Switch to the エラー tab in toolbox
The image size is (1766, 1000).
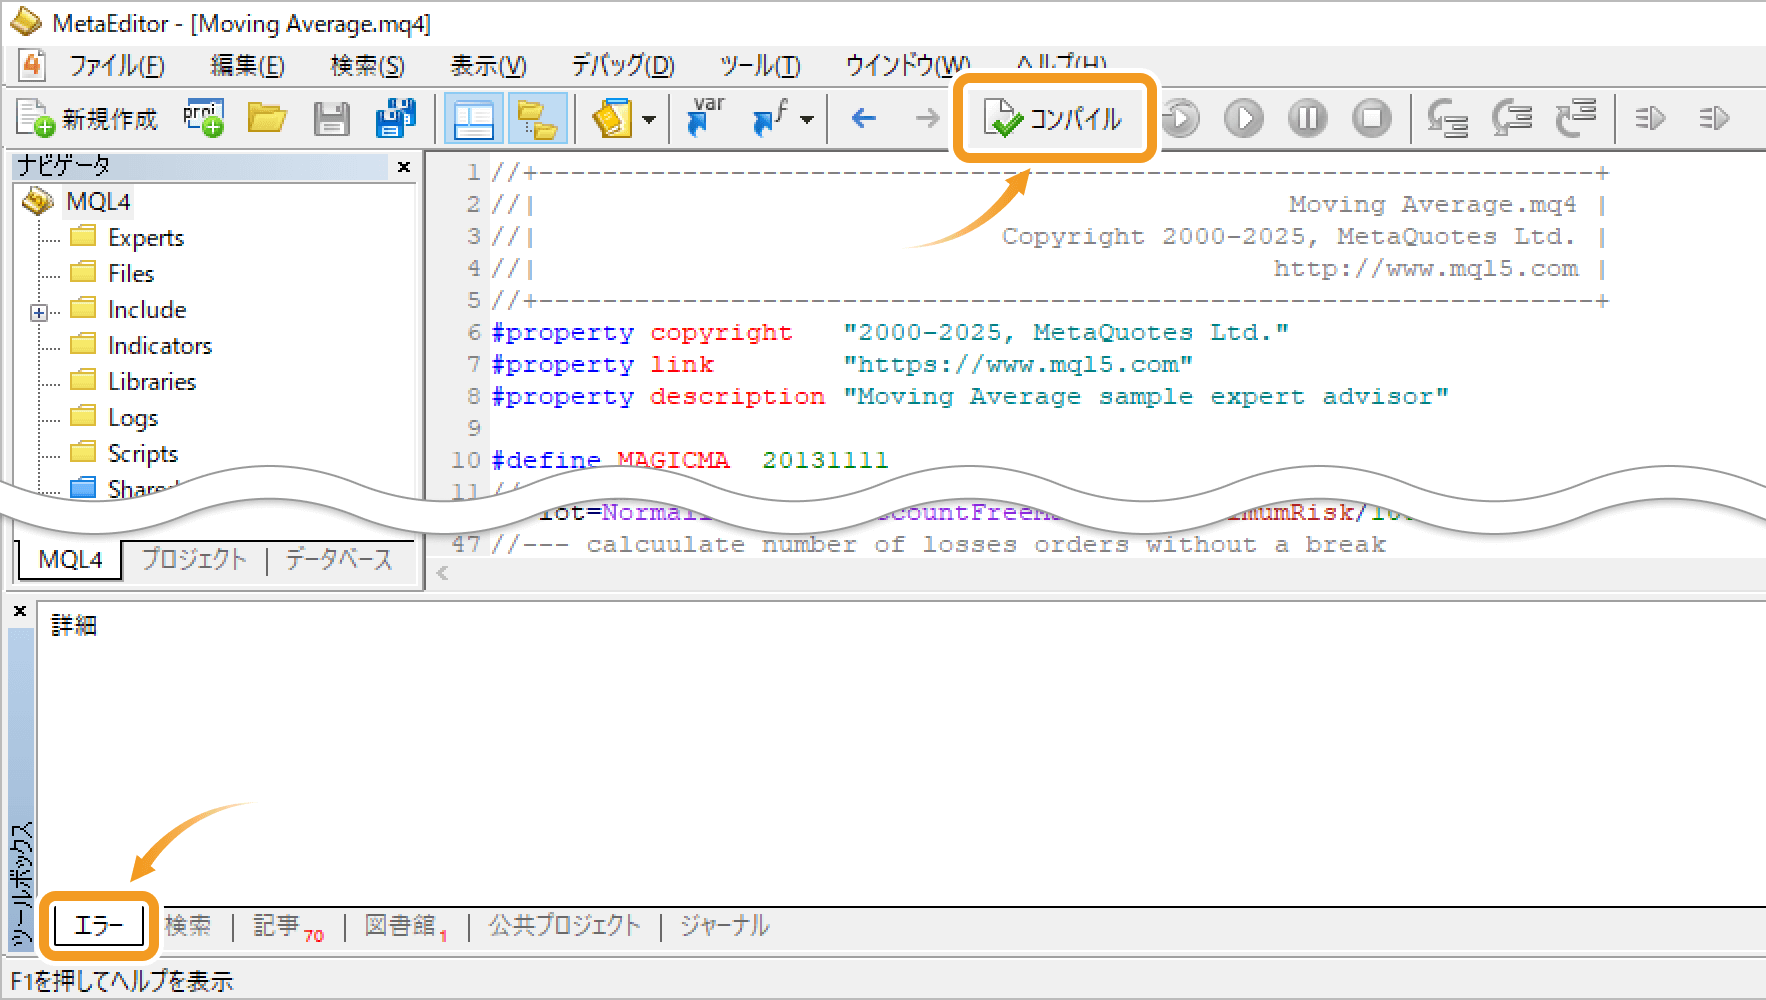pos(99,925)
